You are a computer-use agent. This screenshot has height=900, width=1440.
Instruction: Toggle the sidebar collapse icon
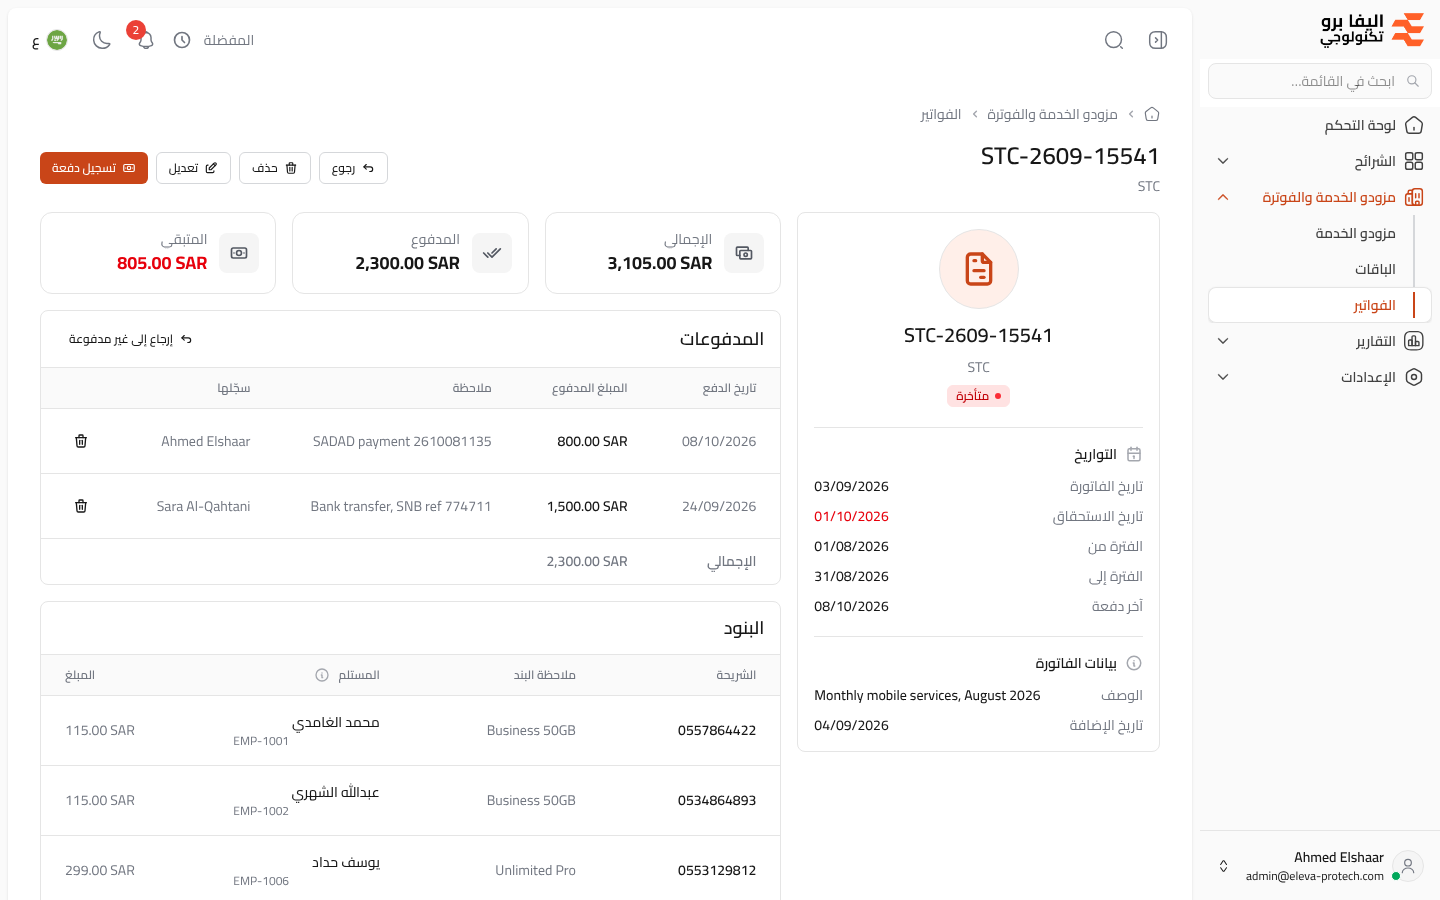(x=1158, y=40)
